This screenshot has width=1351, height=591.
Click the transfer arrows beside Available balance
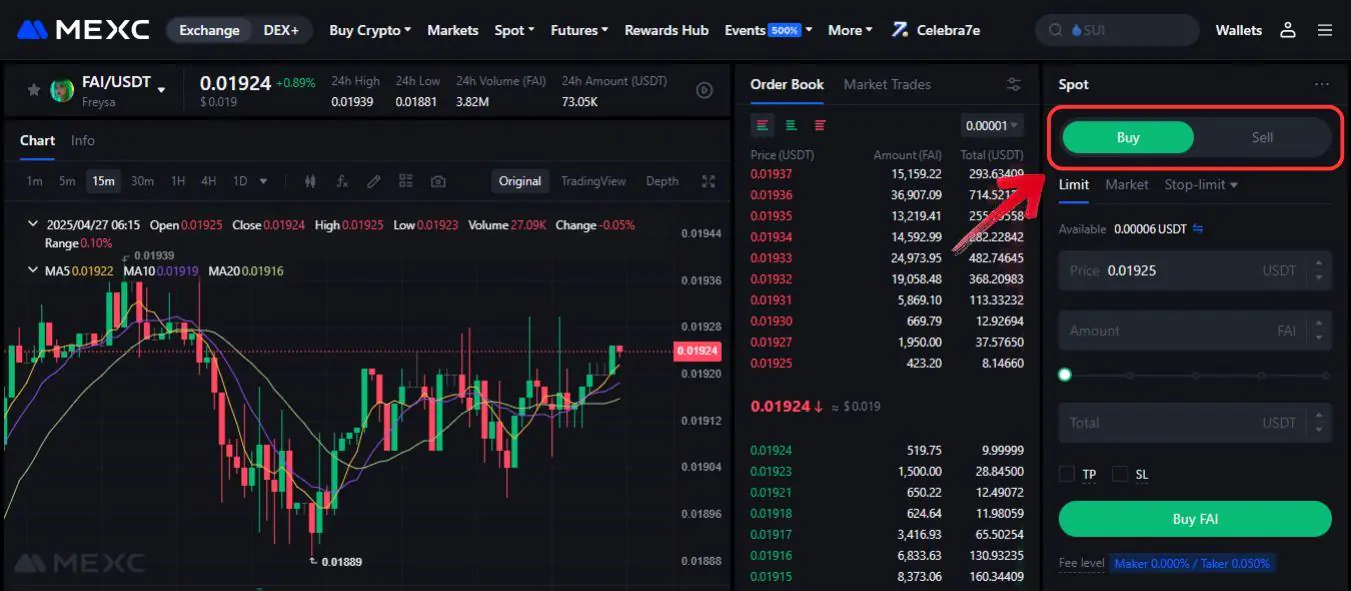pyautogui.click(x=1197, y=229)
